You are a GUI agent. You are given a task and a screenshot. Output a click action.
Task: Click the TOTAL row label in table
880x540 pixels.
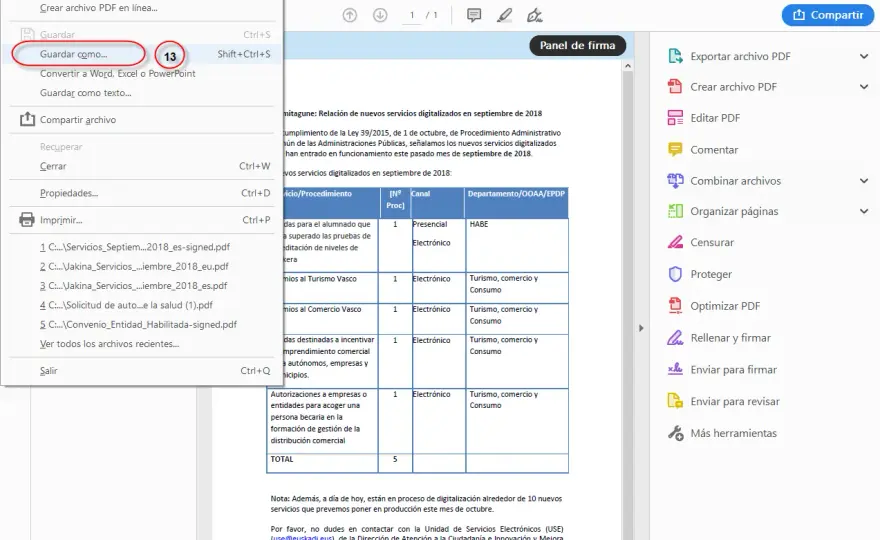[x=282, y=459]
